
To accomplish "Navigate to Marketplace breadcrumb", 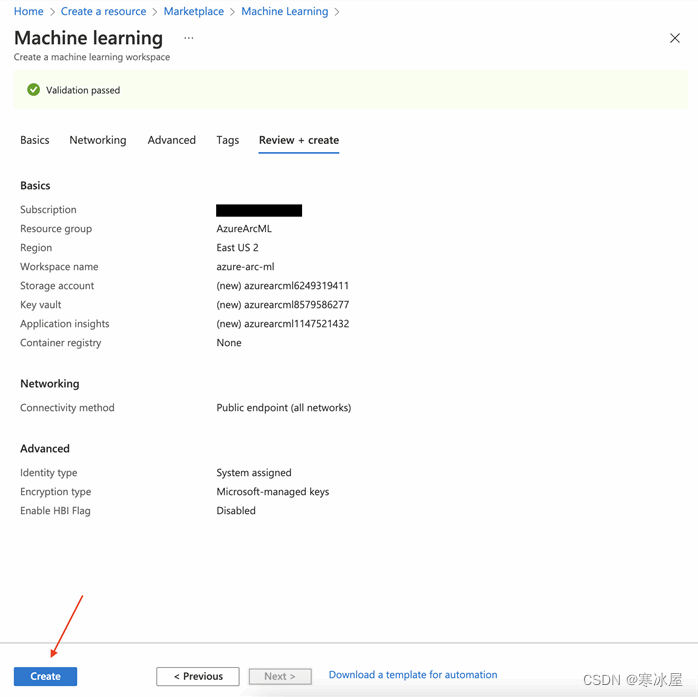I will [x=194, y=11].
